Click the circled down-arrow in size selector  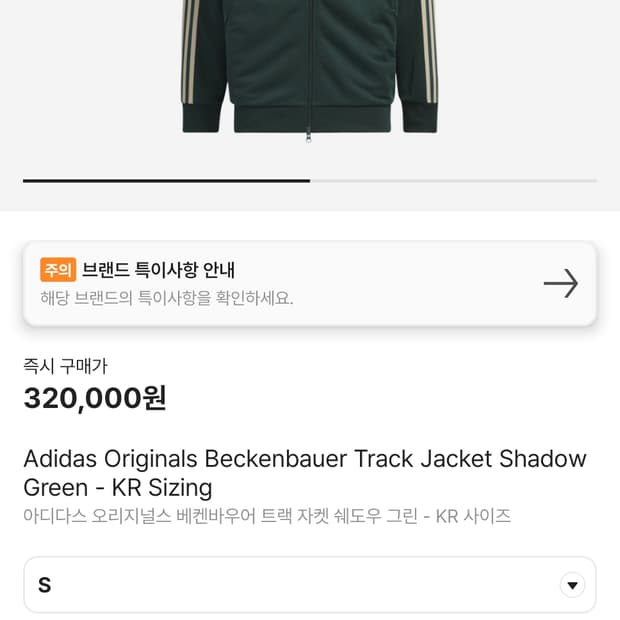[572, 585]
